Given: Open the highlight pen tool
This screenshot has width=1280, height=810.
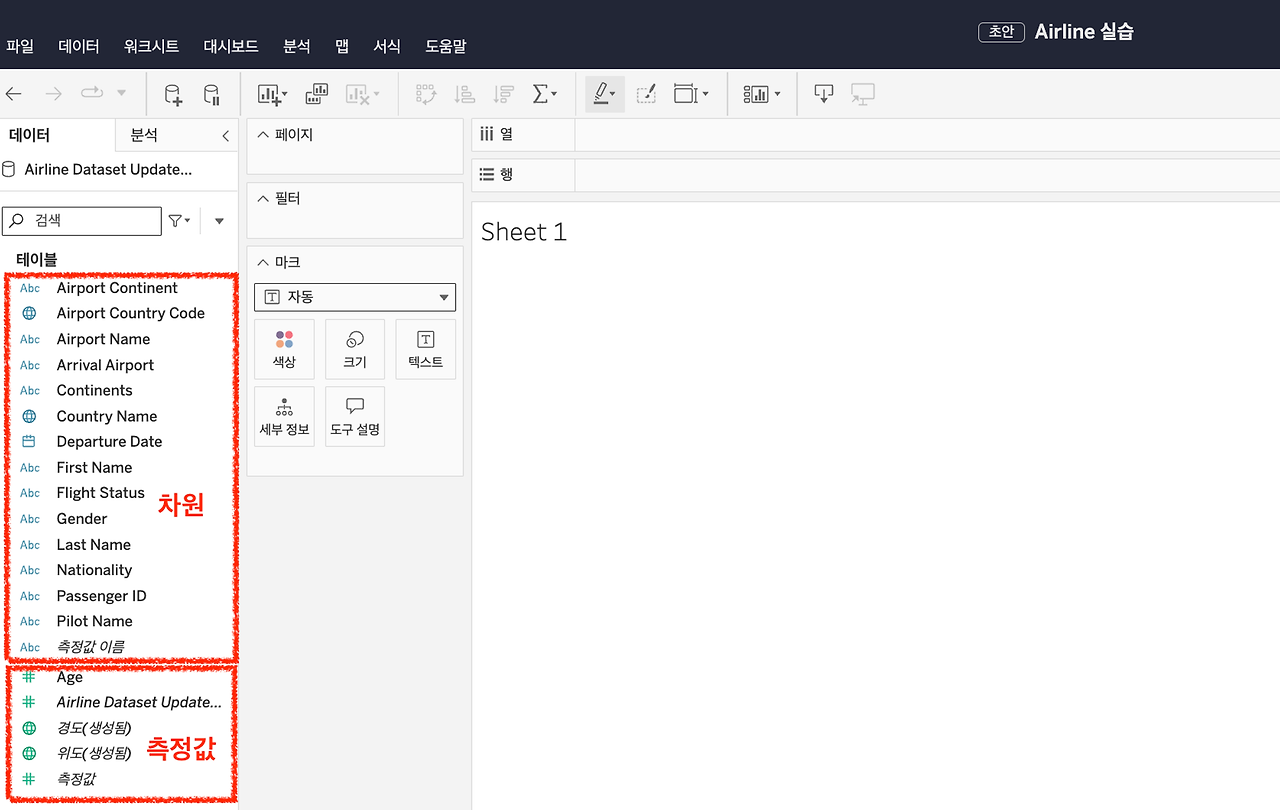Looking at the screenshot, I should [x=605, y=94].
